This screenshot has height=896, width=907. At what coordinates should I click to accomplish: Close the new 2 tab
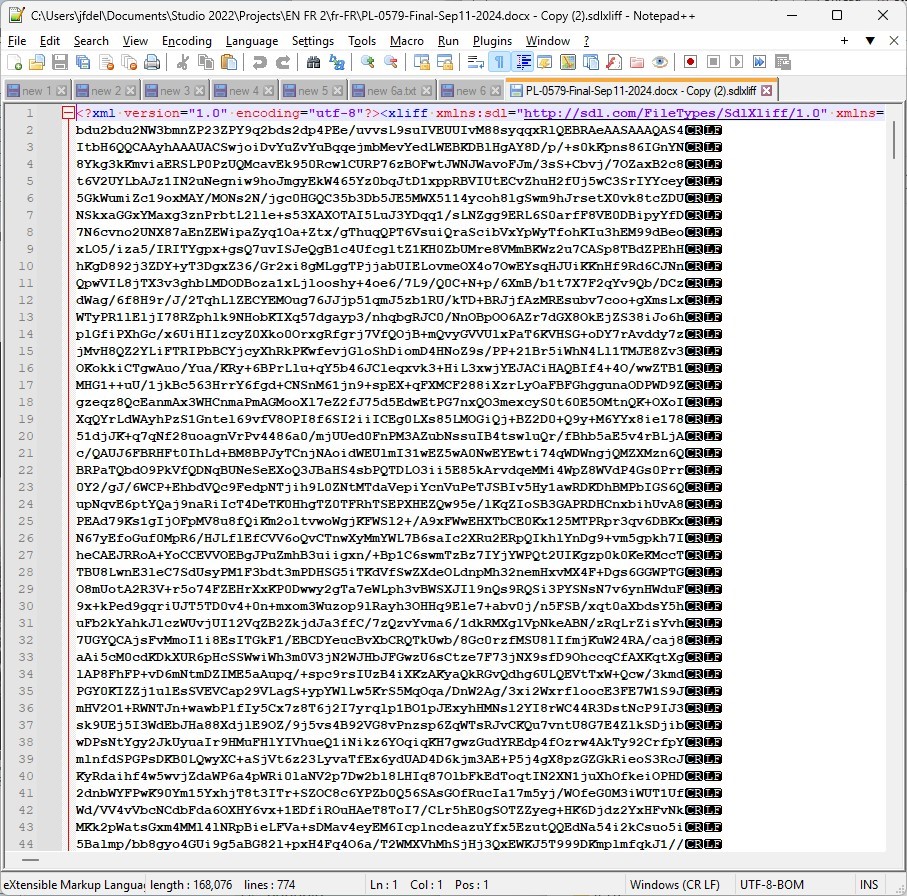pyautogui.click(x=131, y=91)
